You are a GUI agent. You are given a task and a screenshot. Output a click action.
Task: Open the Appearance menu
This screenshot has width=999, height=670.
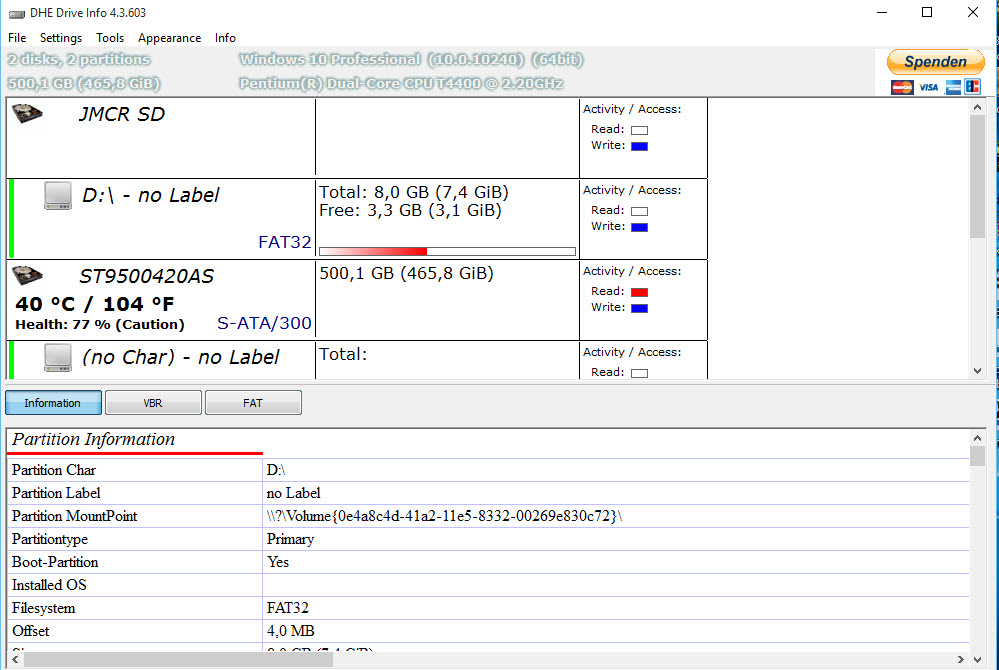pyautogui.click(x=169, y=38)
